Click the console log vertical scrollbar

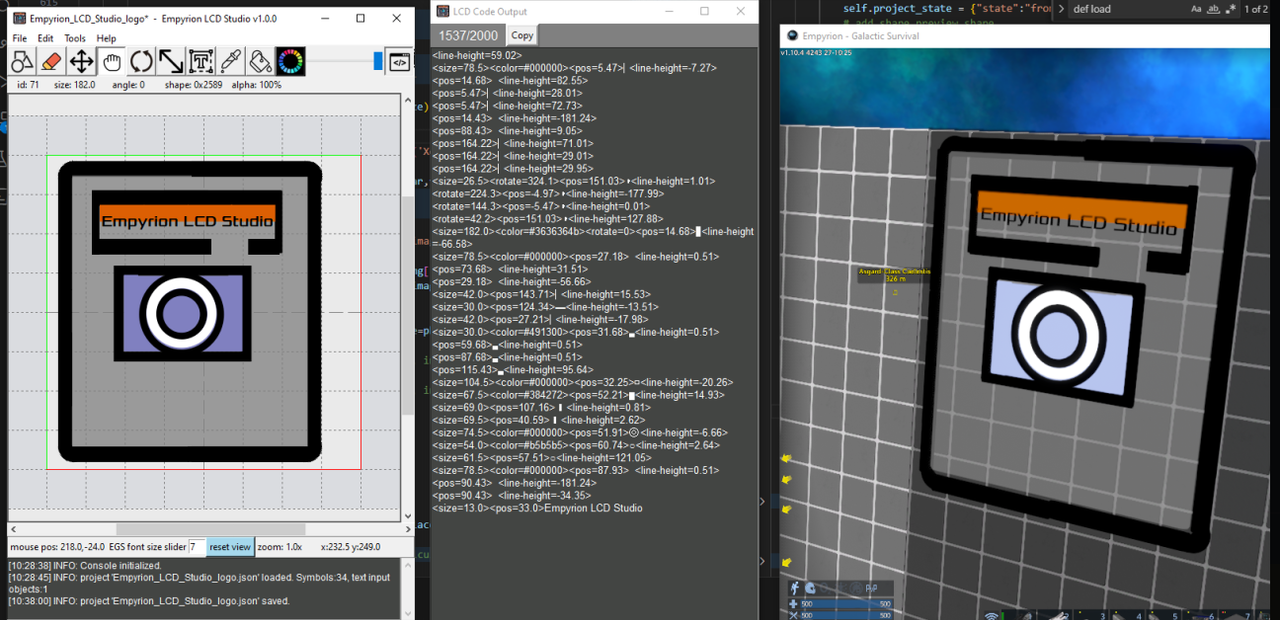coord(407,588)
